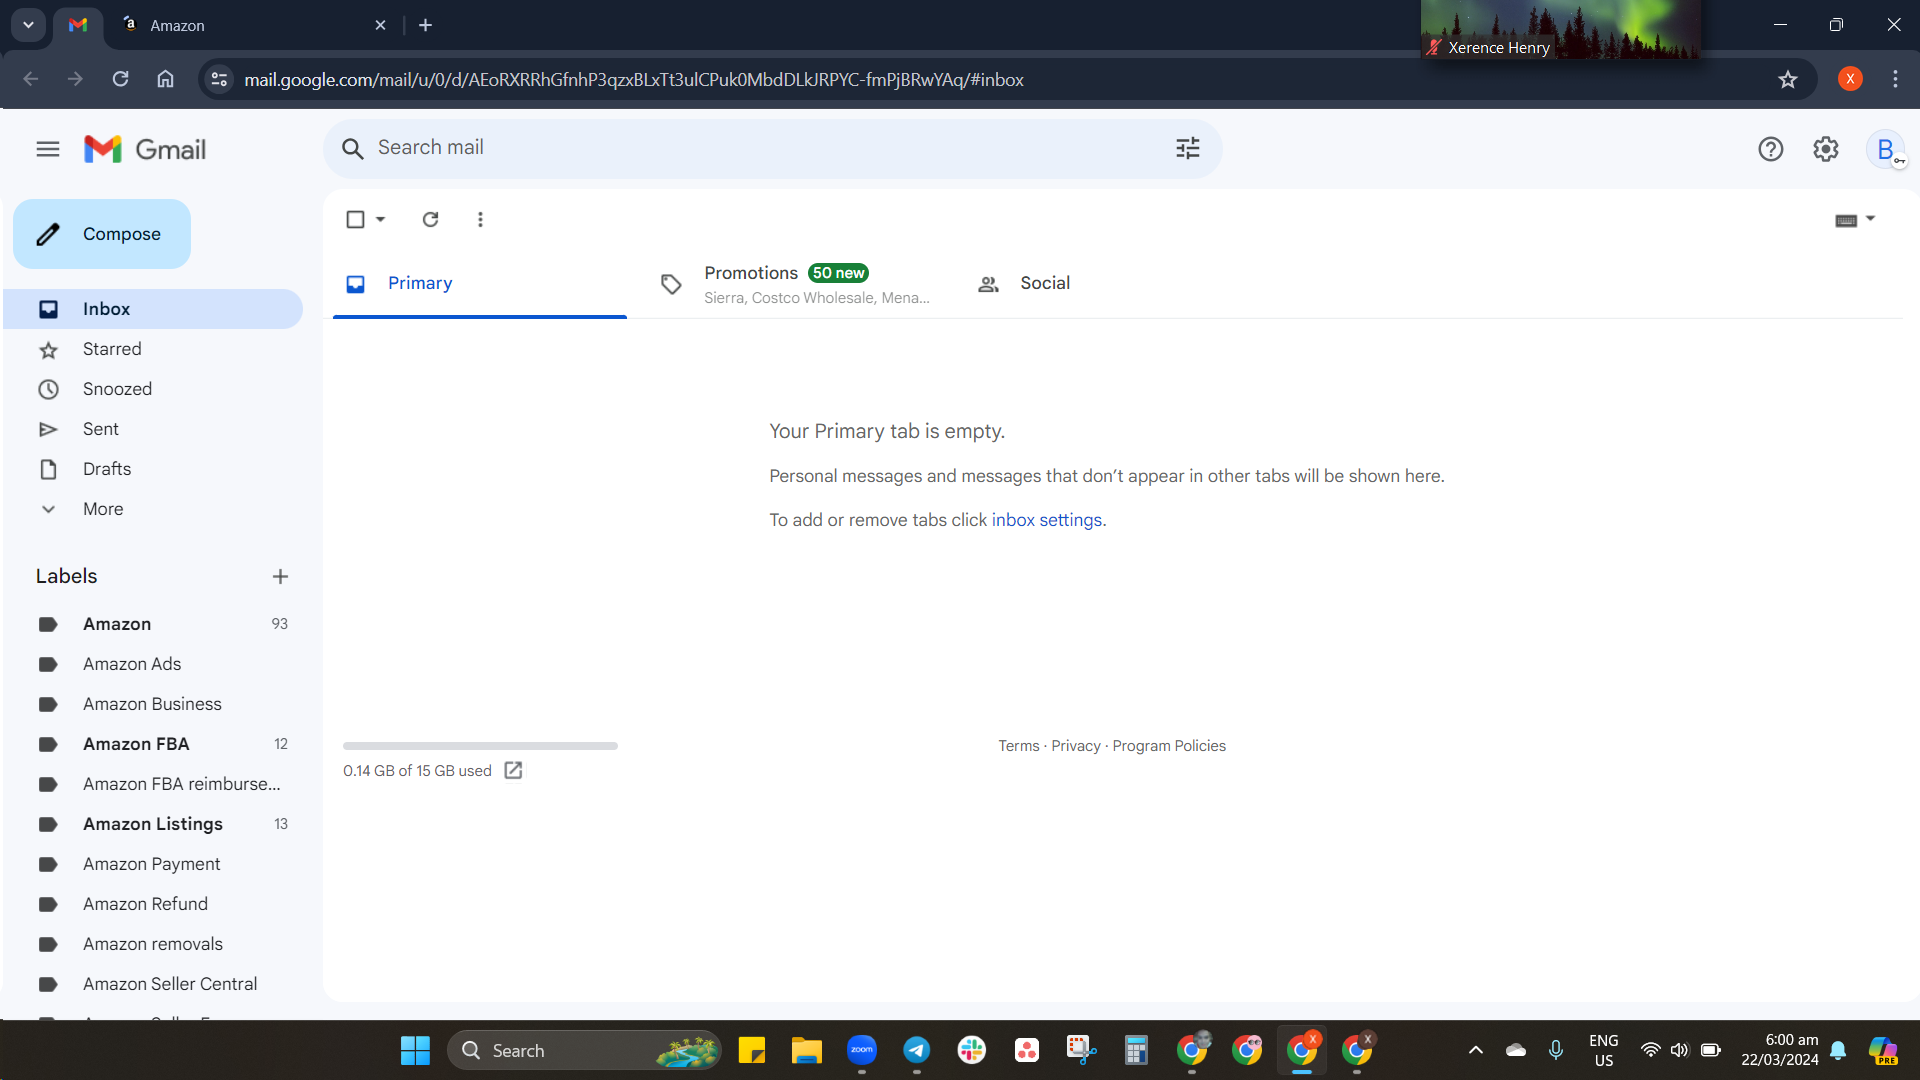Open the select dropdown arrow beside checkbox
1920x1080 pixels.
point(381,219)
